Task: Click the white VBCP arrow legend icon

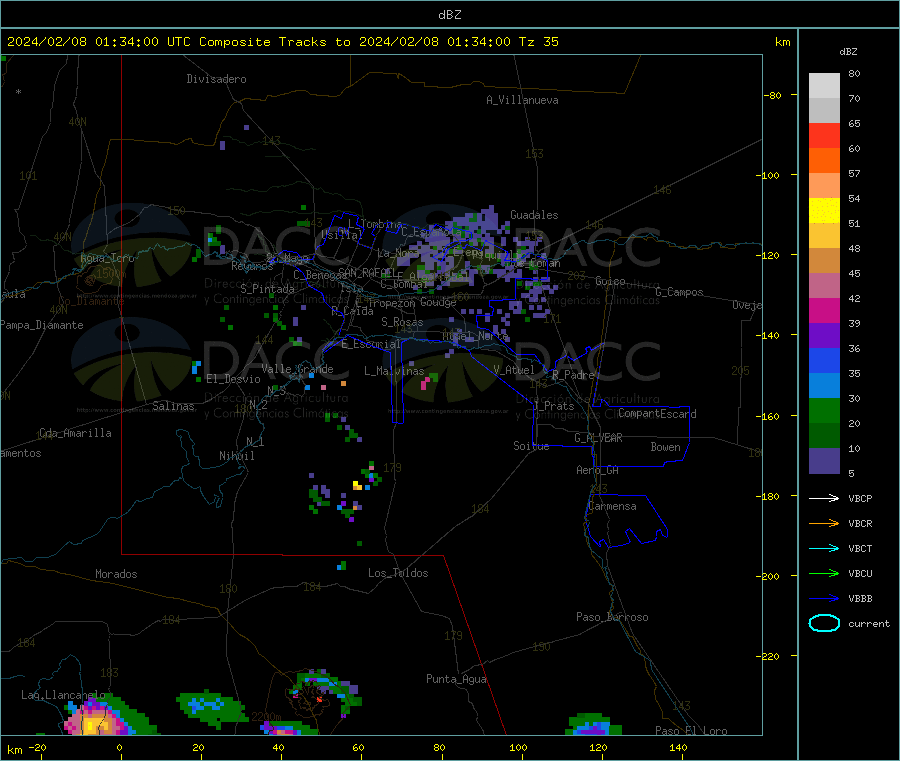Action: click(824, 498)
